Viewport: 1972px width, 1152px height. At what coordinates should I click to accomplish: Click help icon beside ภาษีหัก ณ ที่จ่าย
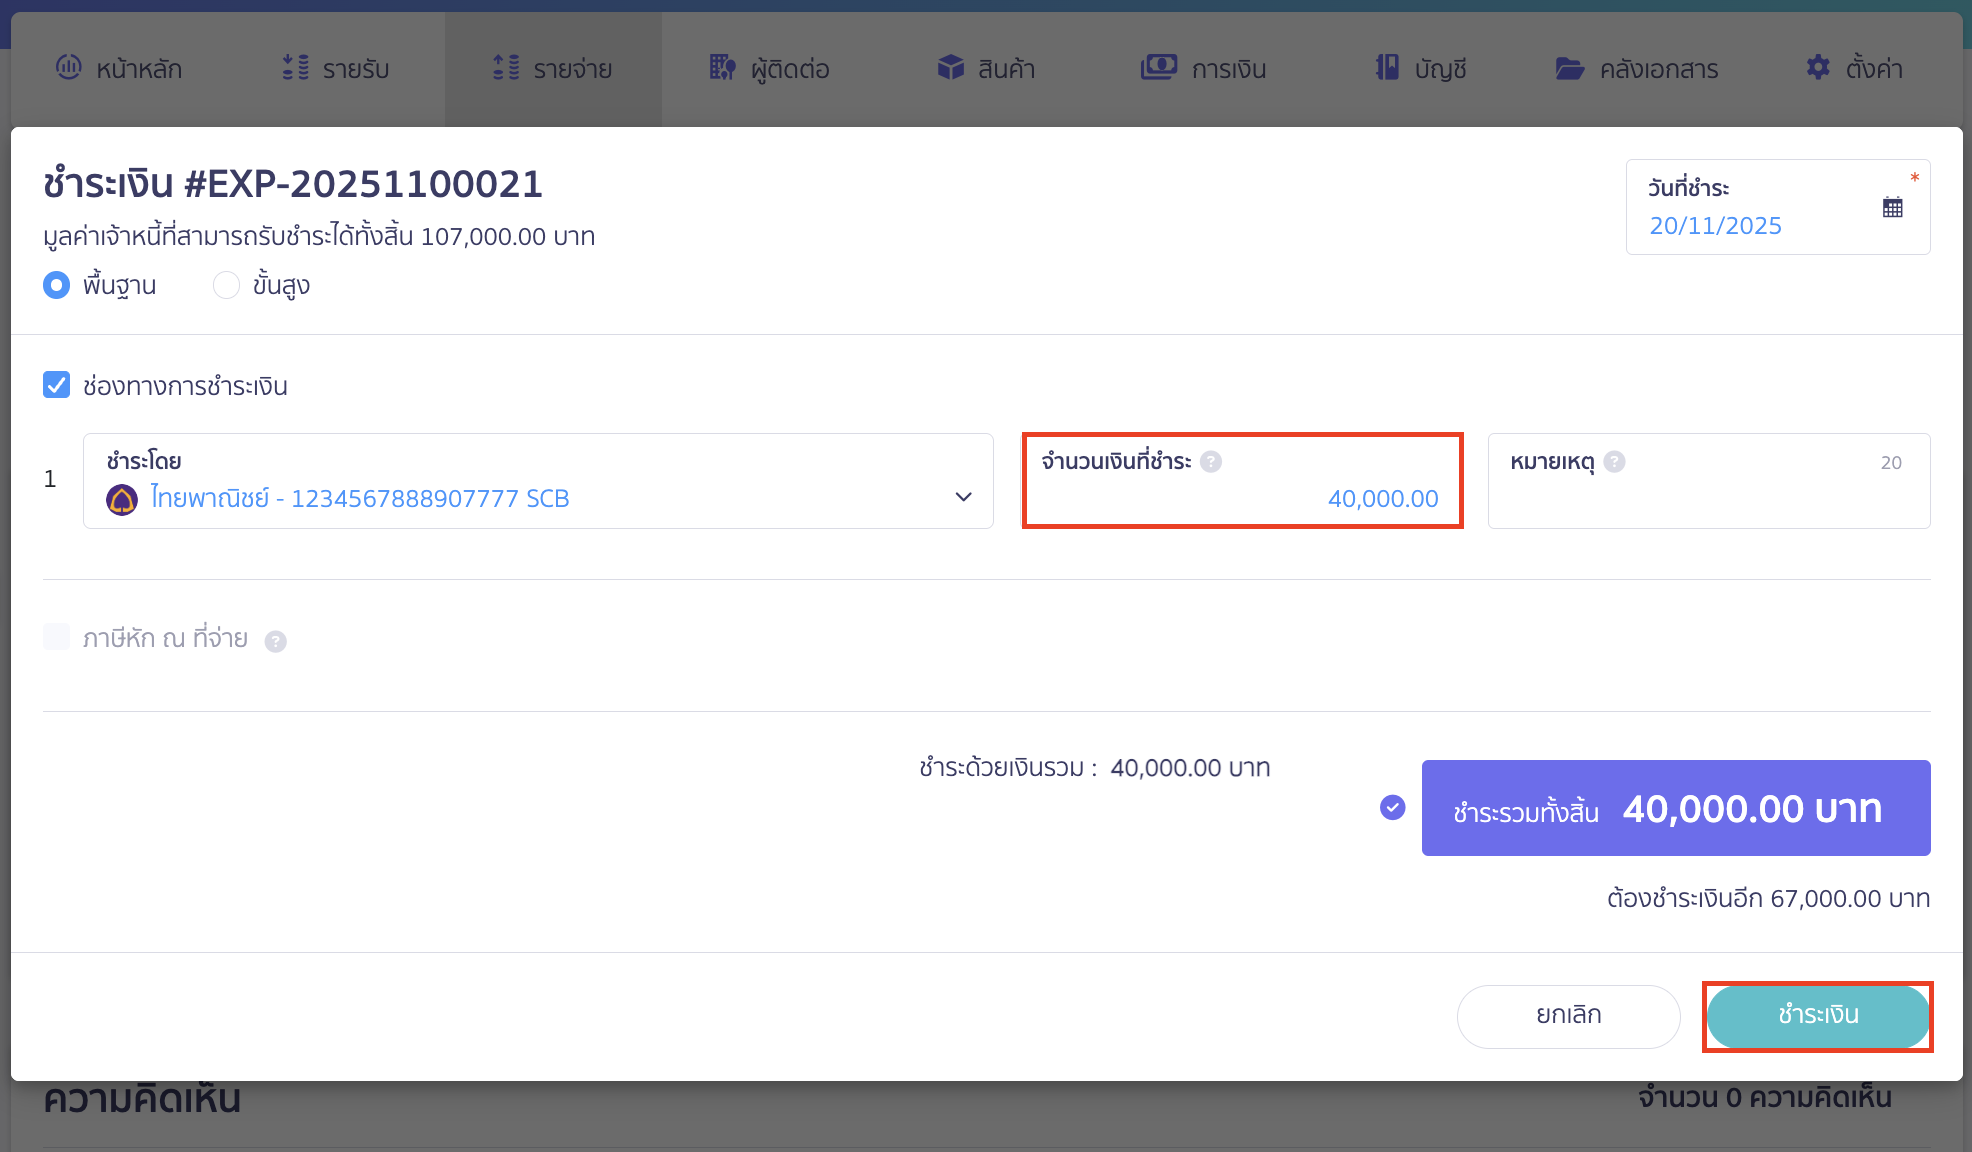pos(276,641)
